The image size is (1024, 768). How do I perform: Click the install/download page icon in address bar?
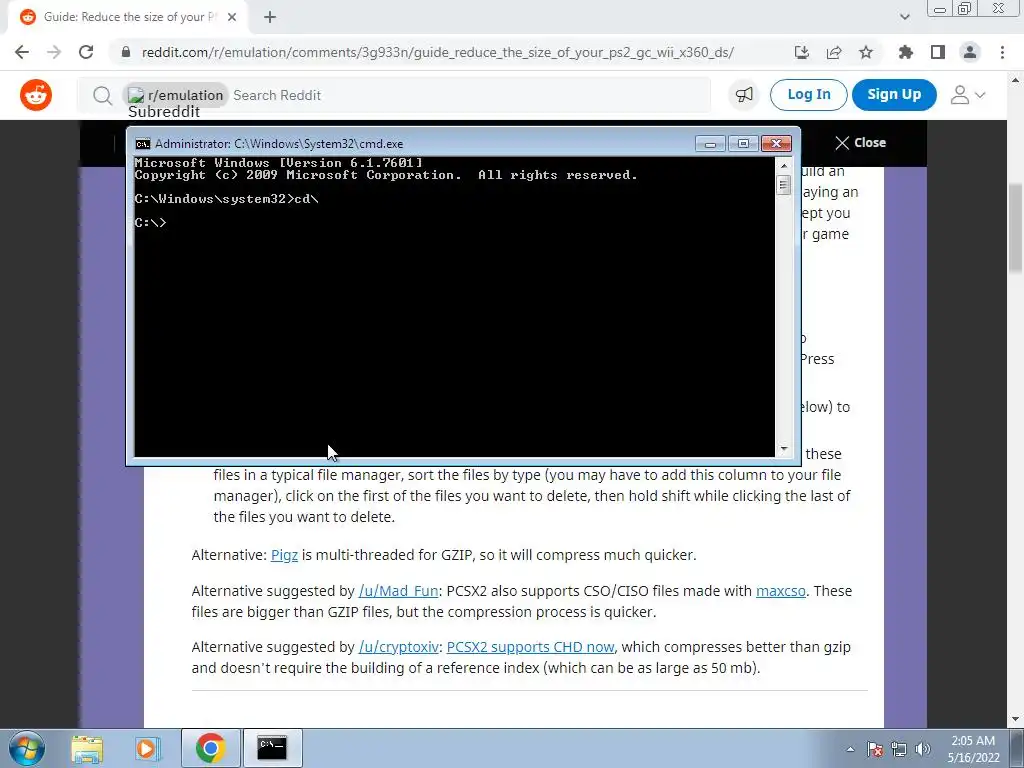pyautogui.click(x=802, y=52)
